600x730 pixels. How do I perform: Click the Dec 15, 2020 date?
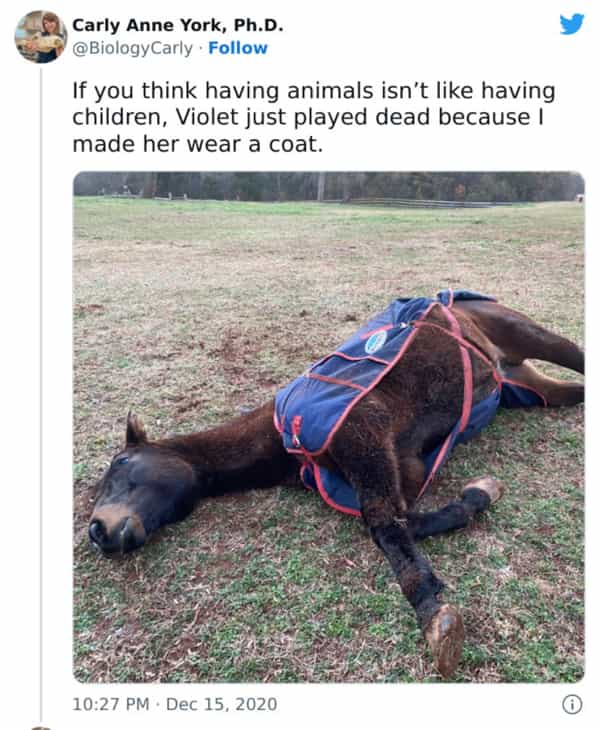point(221,704)
